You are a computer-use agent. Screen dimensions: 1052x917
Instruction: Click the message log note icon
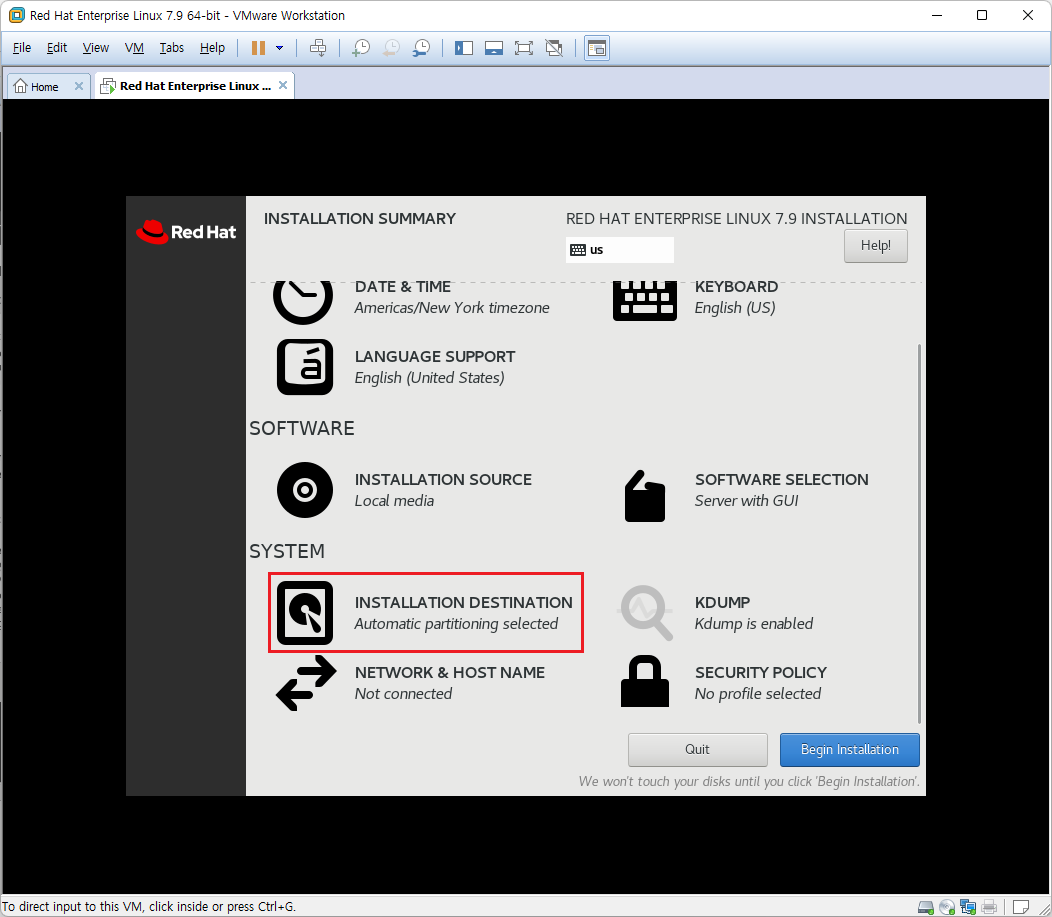pyautogui.click(x=1020, y=908)
